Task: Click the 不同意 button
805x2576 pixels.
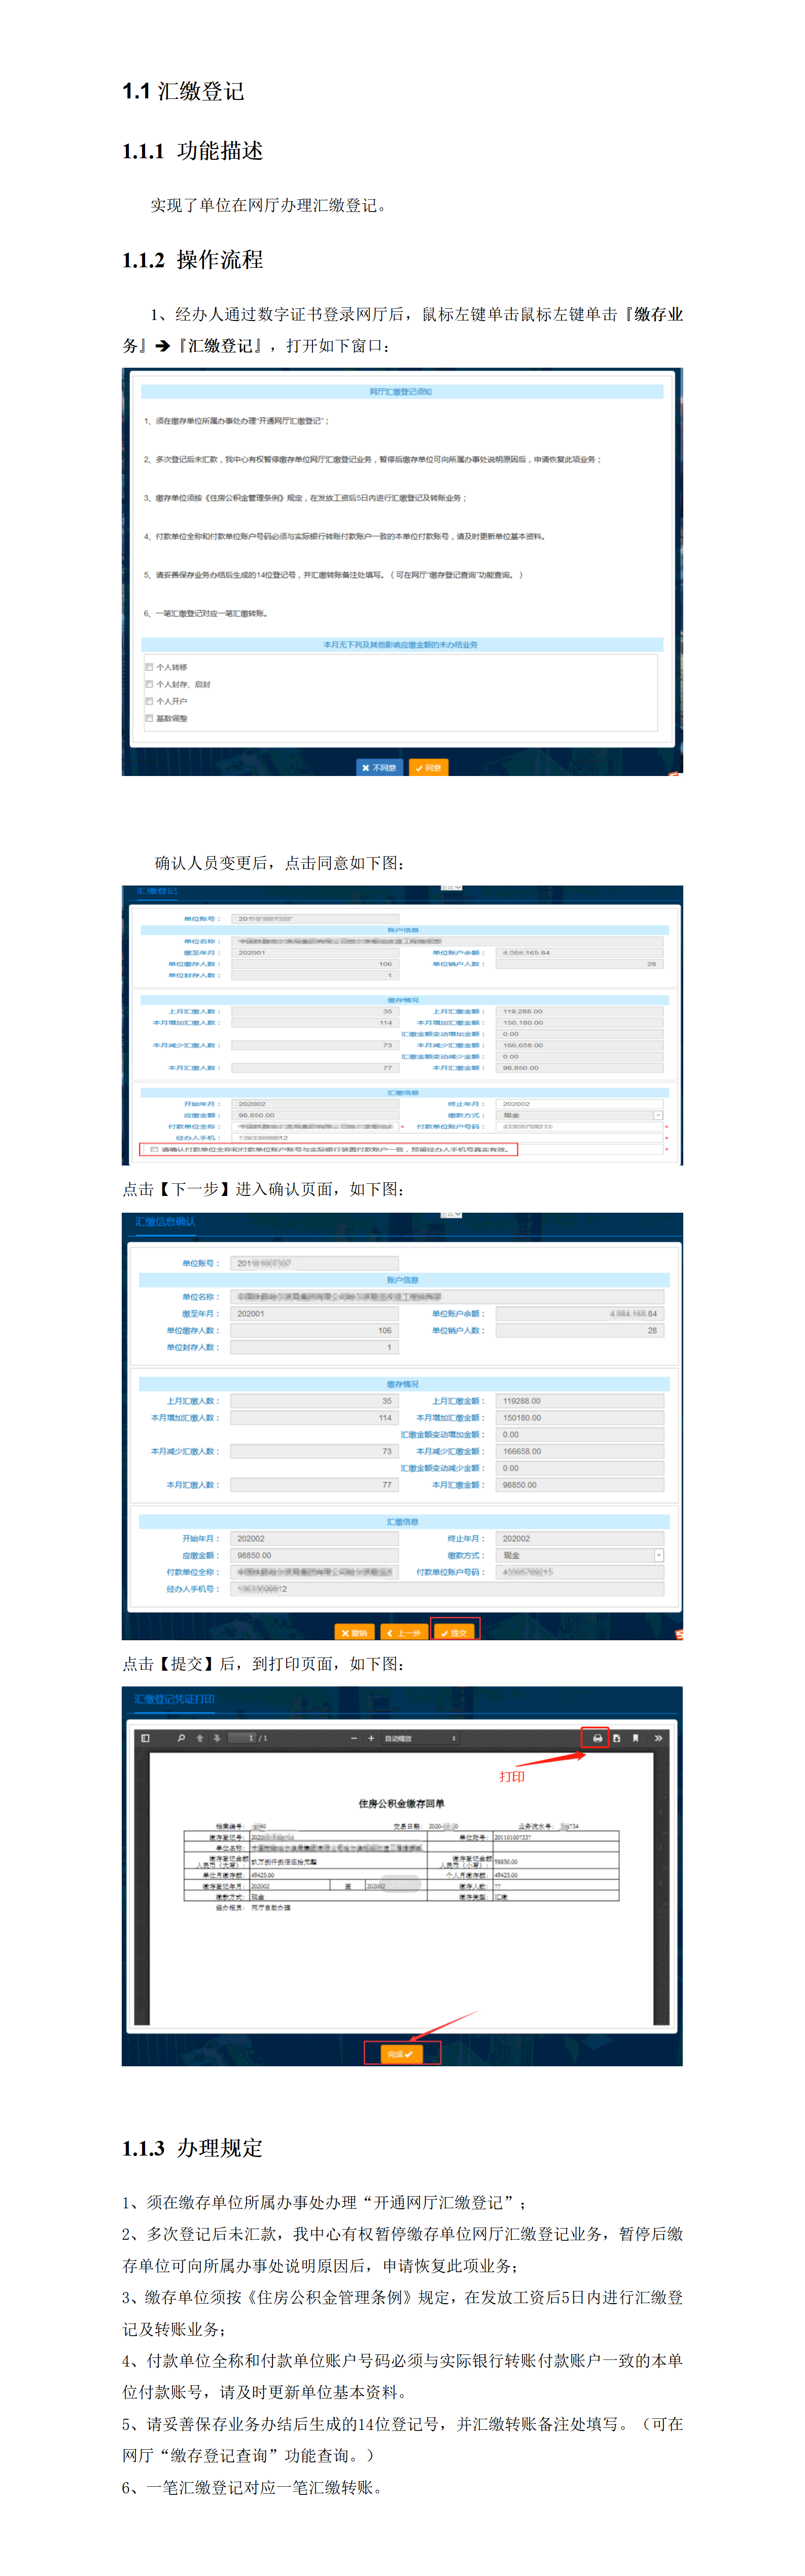Action: click(380, 768)
